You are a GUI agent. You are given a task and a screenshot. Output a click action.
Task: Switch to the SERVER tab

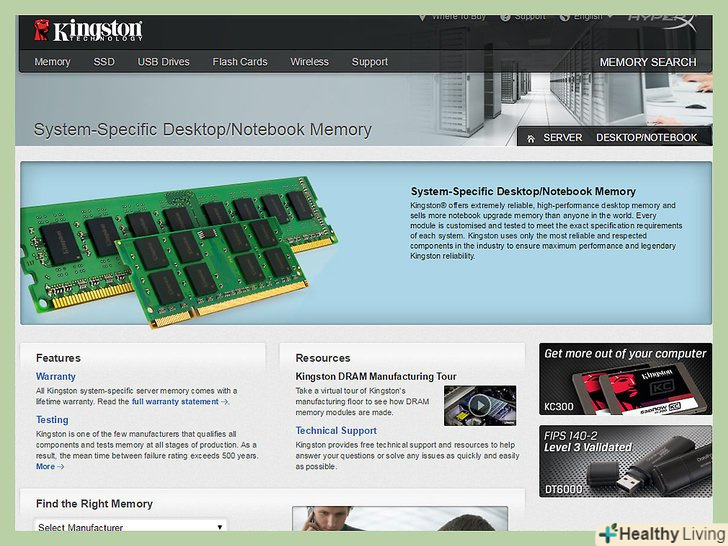(x=563, y=138)
